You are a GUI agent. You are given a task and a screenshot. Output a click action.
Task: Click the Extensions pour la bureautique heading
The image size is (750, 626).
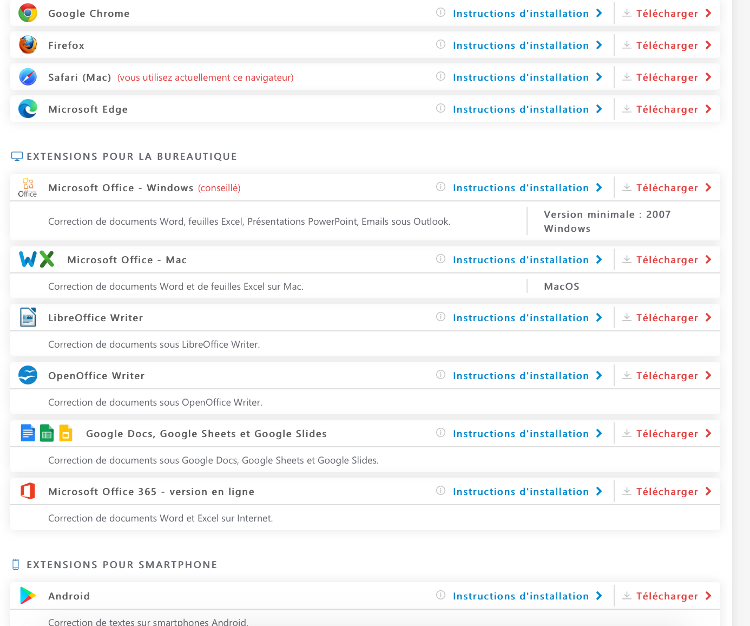click(x=132, y=156)
